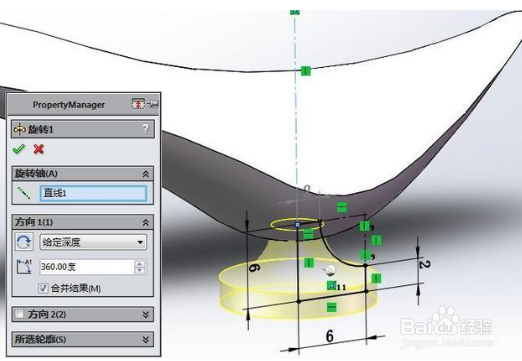Open the 给定深度 revolve type dropdown
522x361 pixels.
pos(93,242)
